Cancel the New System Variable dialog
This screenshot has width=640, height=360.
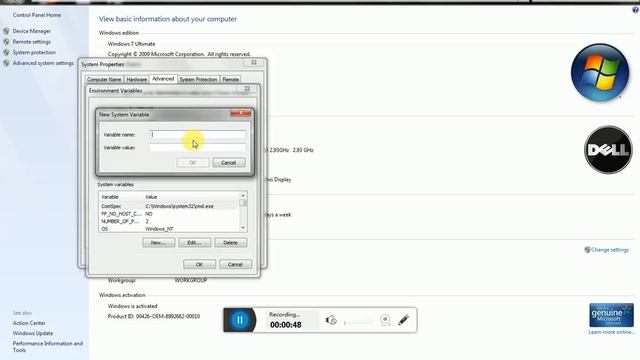pos(229,162)
